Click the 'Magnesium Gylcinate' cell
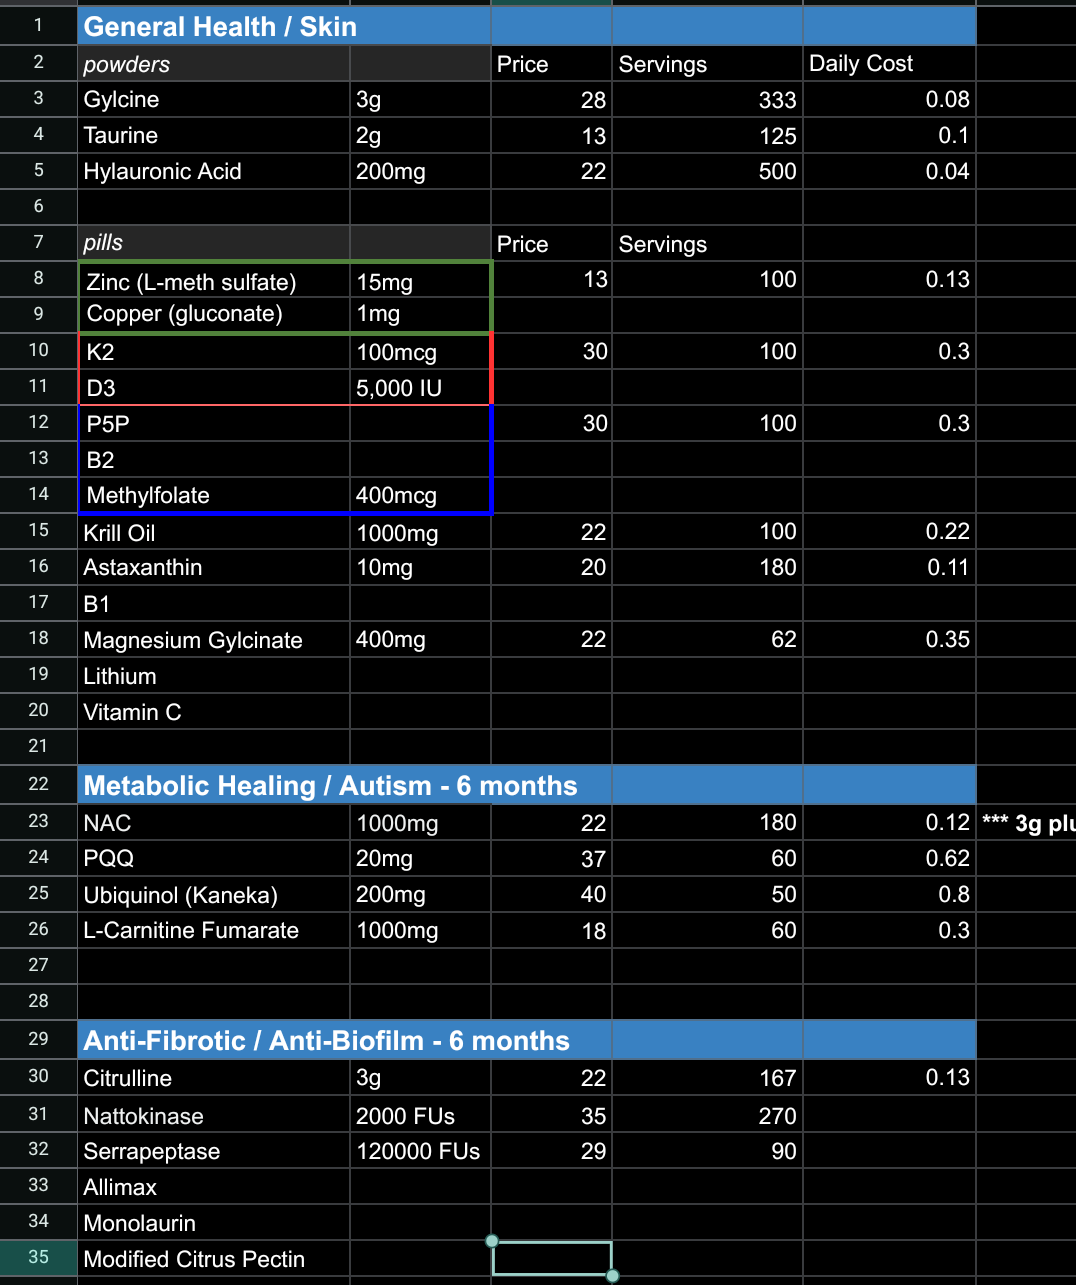Screen dimensions: 1076x1285 coord(214,640)
